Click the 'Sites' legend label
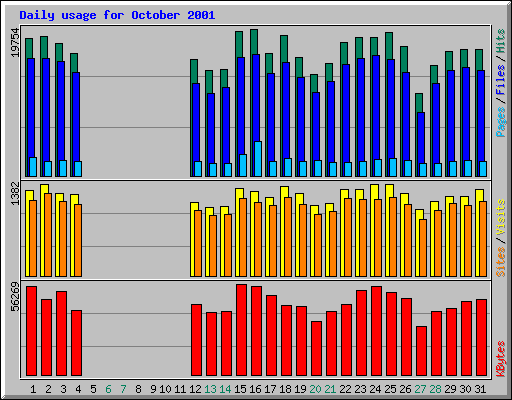The height and width of the screenshot is (400, 512). point(501,262)
